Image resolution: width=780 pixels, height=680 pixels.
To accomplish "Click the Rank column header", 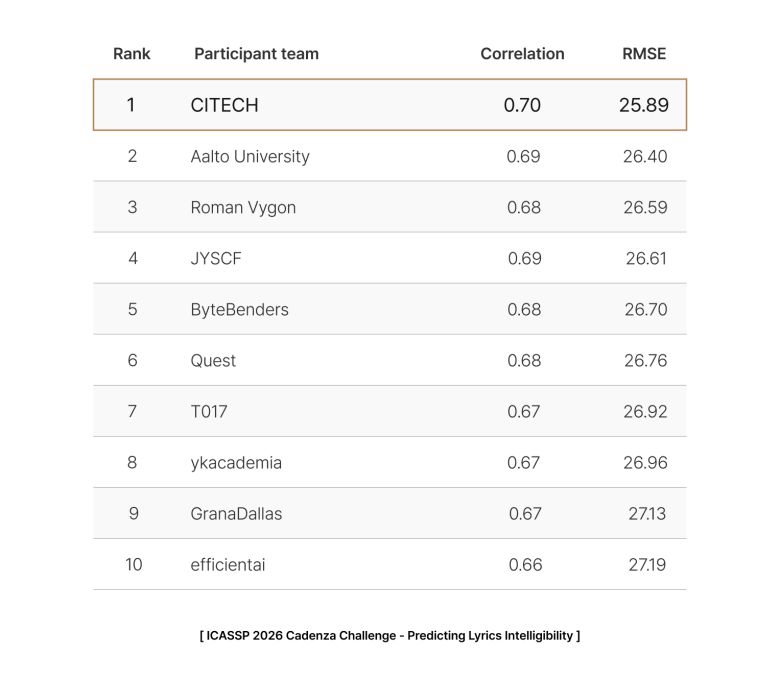I will tap(132, 54).
